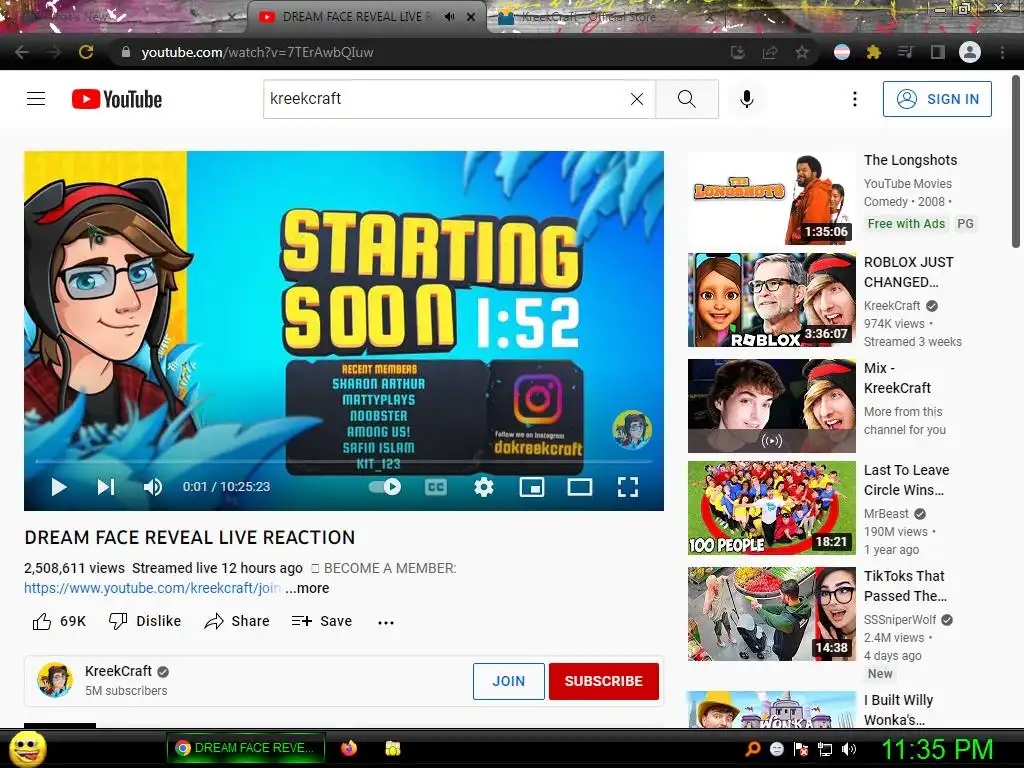Open the KreekCraft channel avatar
Image resolution: width=1024 pixels, height=768 pixels.
tap(55, 680)
